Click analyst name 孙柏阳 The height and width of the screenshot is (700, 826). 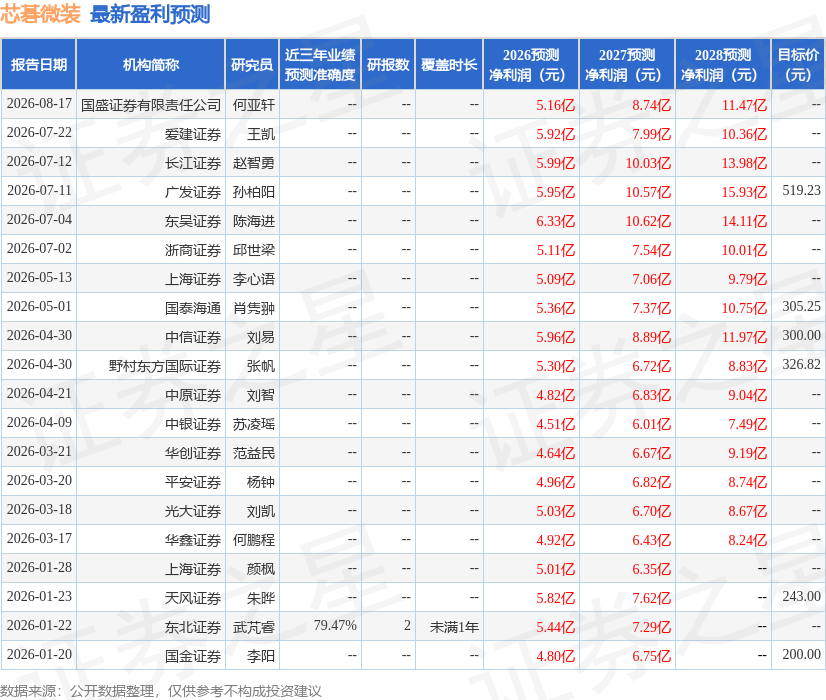[x=254, y=192]
